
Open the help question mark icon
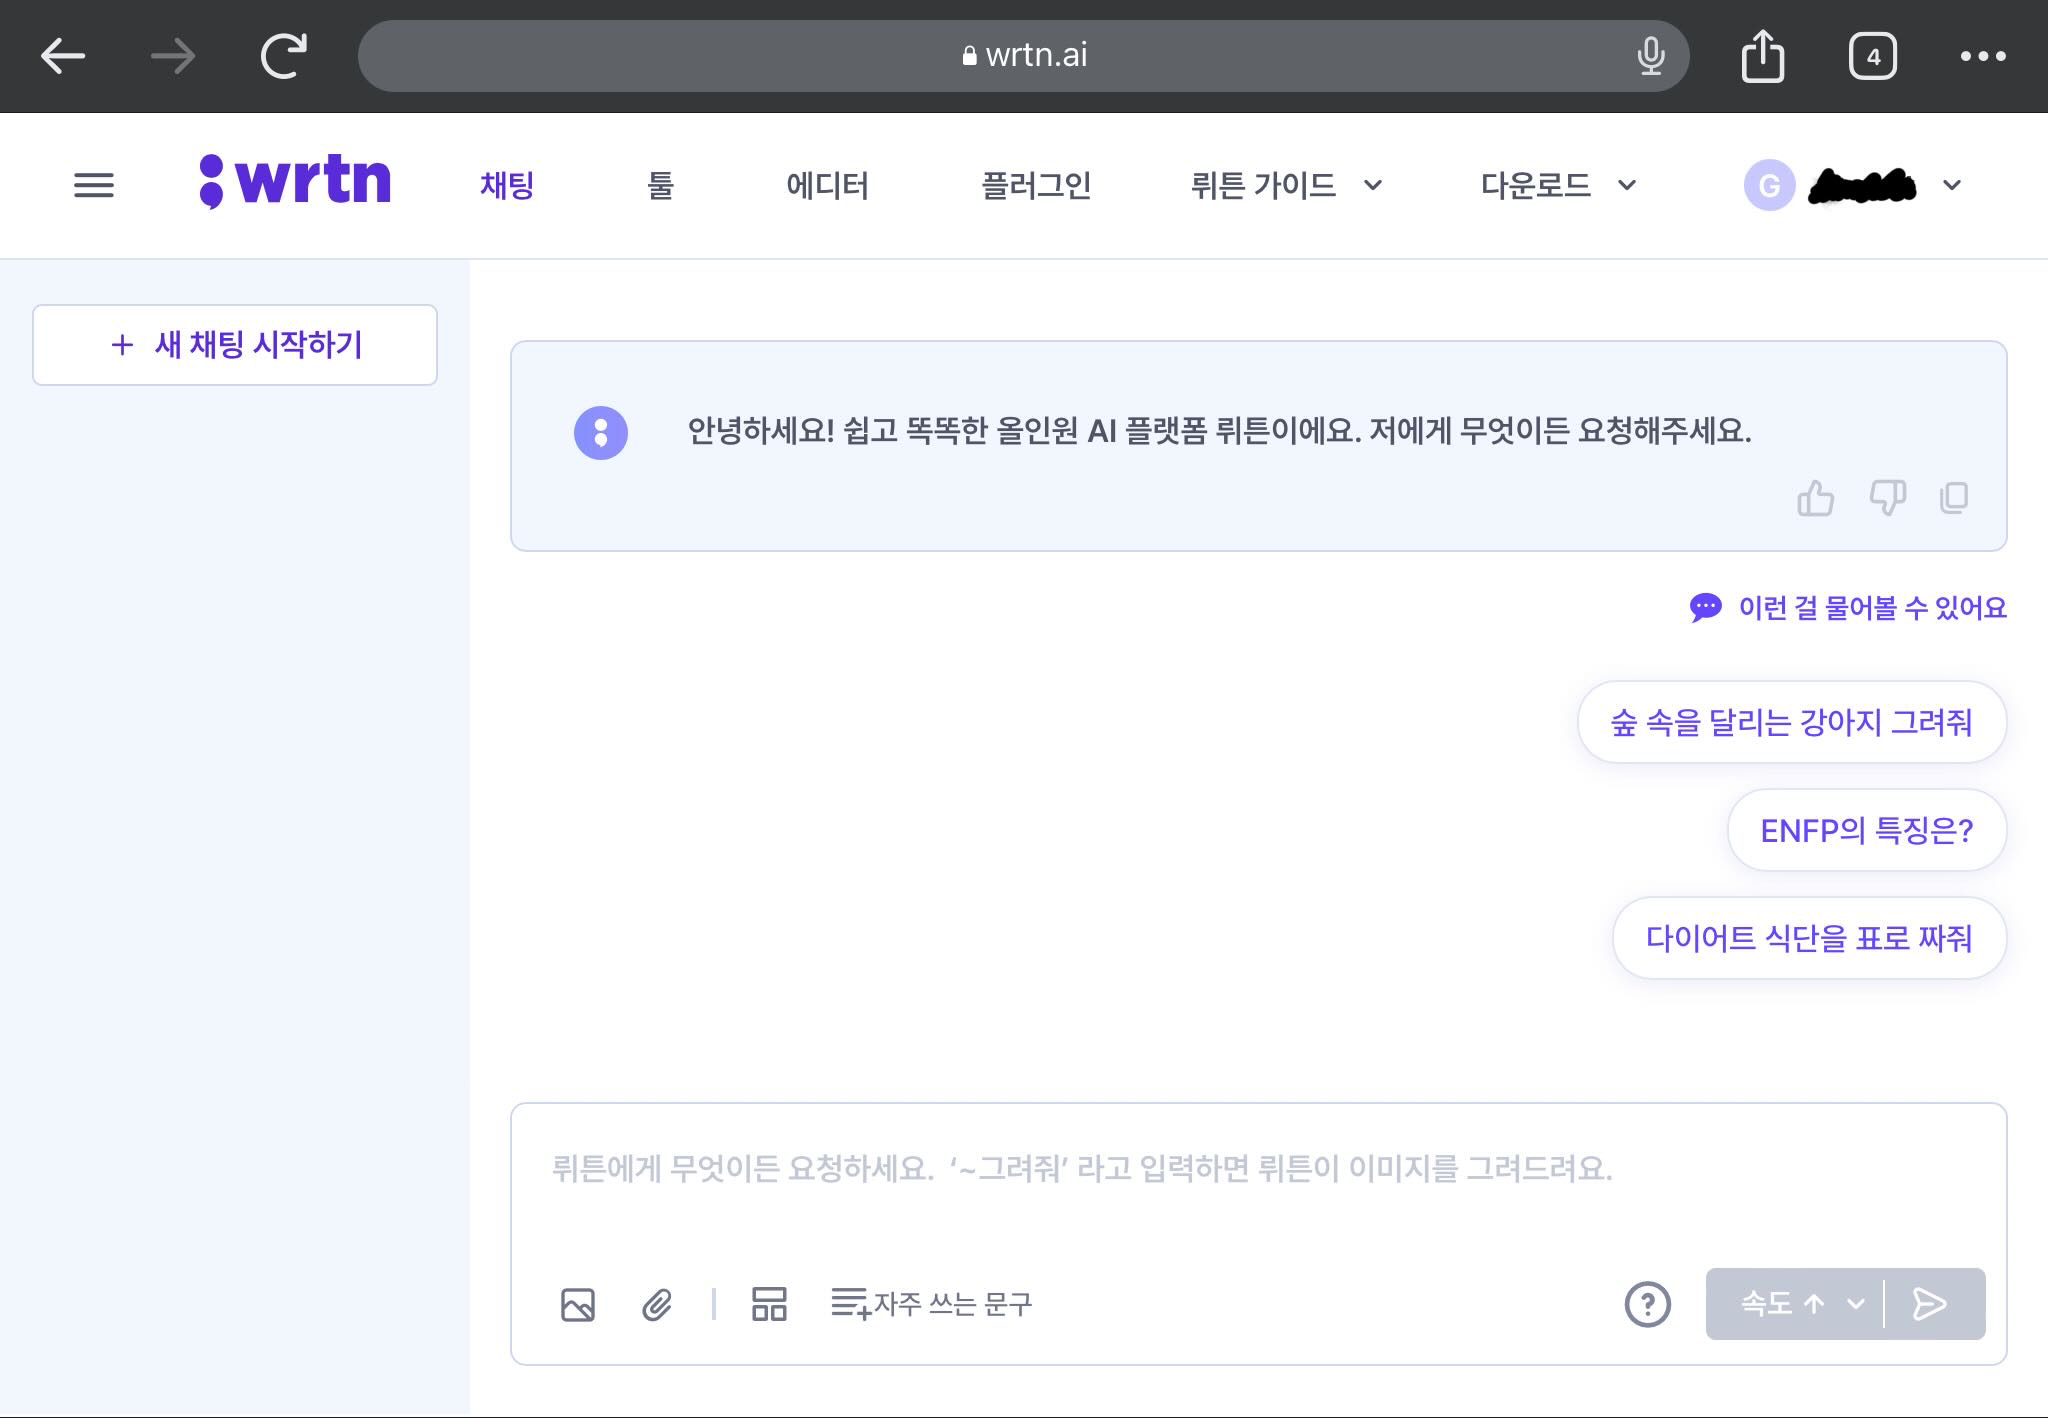pos(1646,1304)
